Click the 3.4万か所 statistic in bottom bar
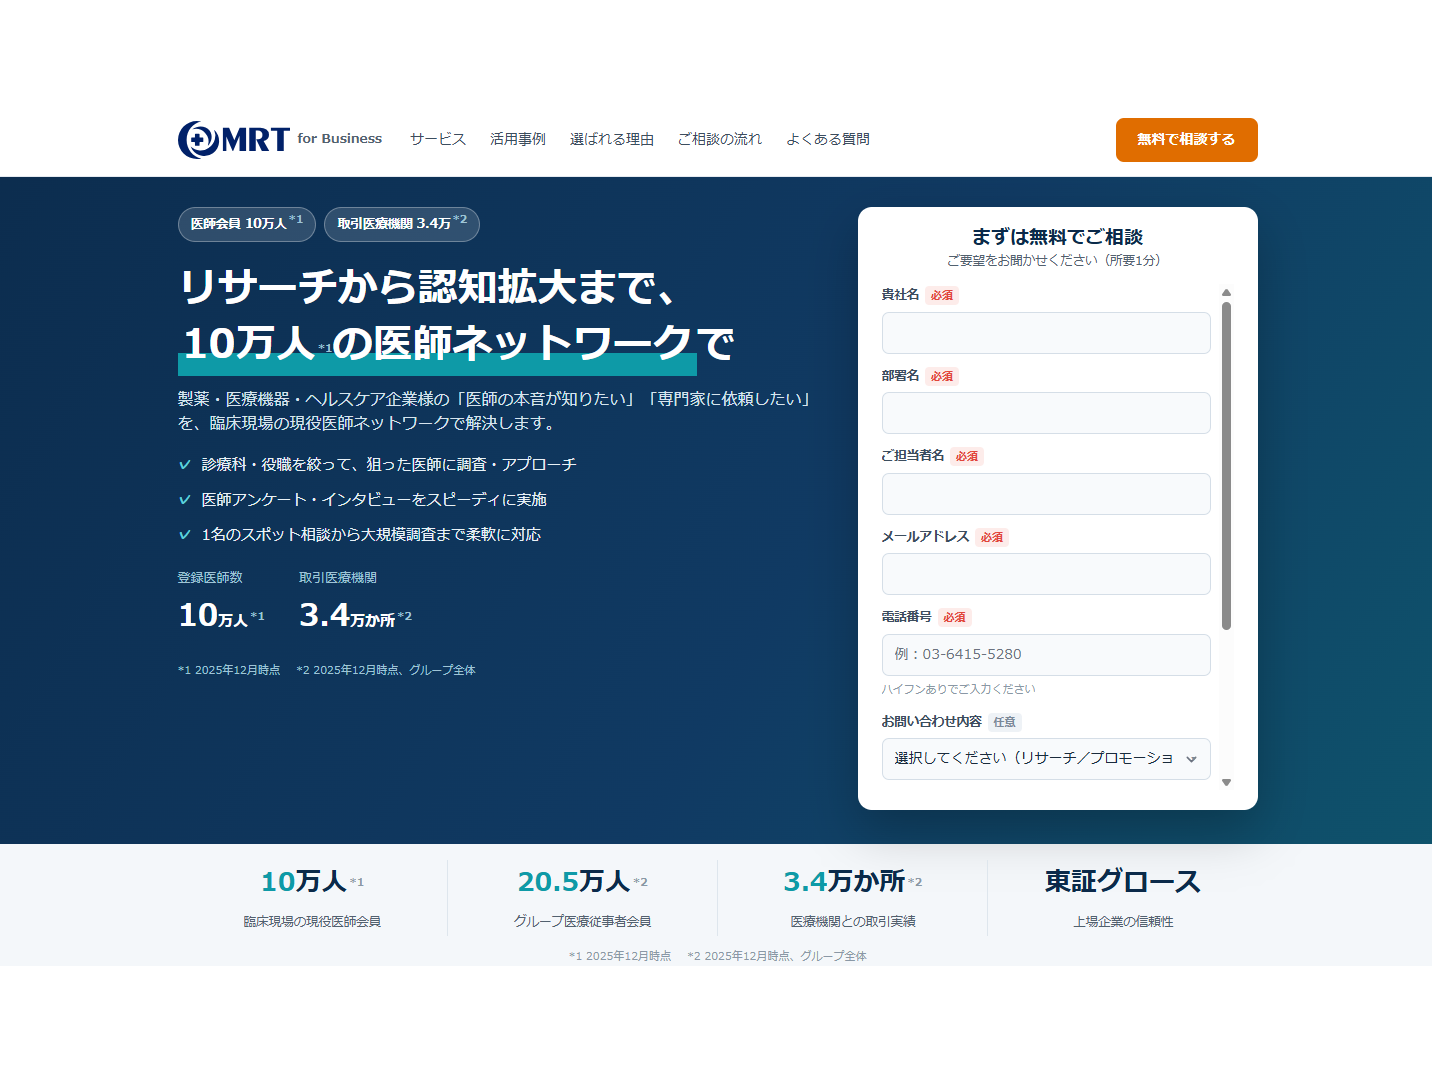The width and height of the screenshot is (1432, 1074). [852, 881]
